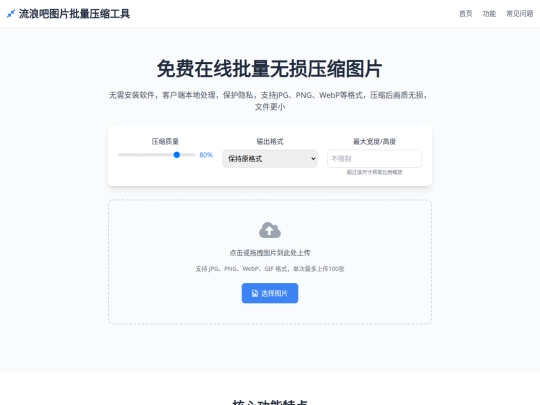Click the 最大宽度/高度 label

coord(374,142)
